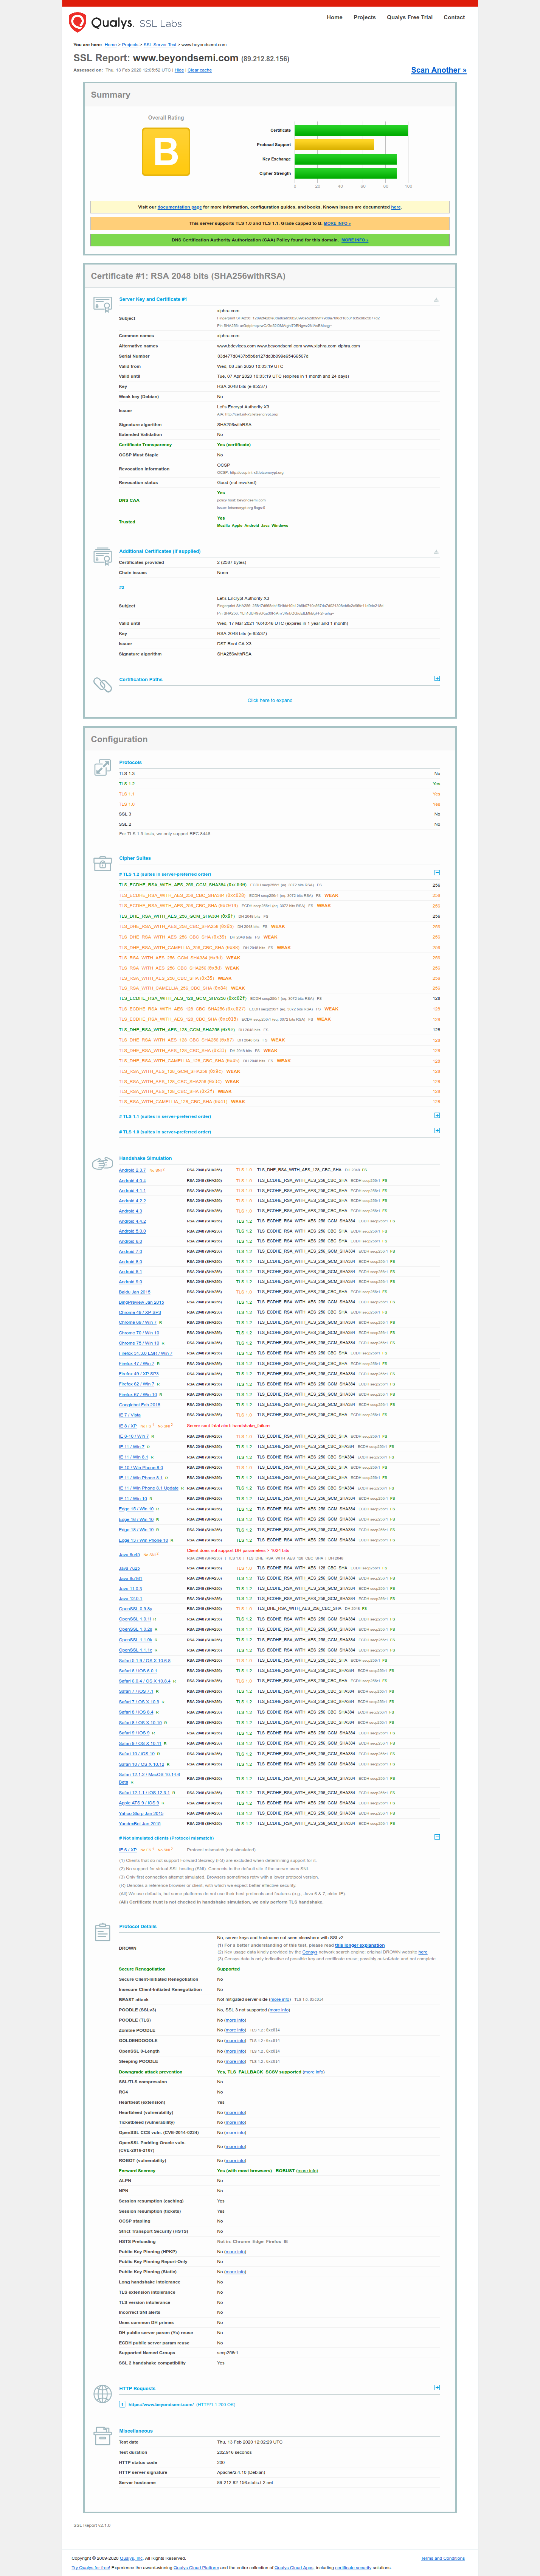Image resolution: width=540 pixels, height=2576 pixels.
Task: Click more info next to Ticketbleed
Action: coord(235,2122)
